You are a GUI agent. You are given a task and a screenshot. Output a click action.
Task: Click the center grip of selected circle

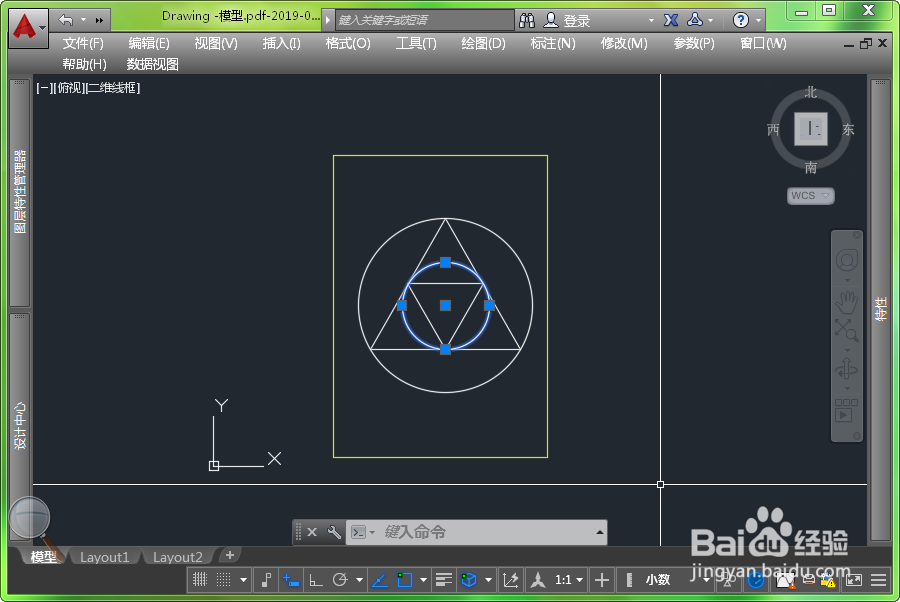coord(445,305)
